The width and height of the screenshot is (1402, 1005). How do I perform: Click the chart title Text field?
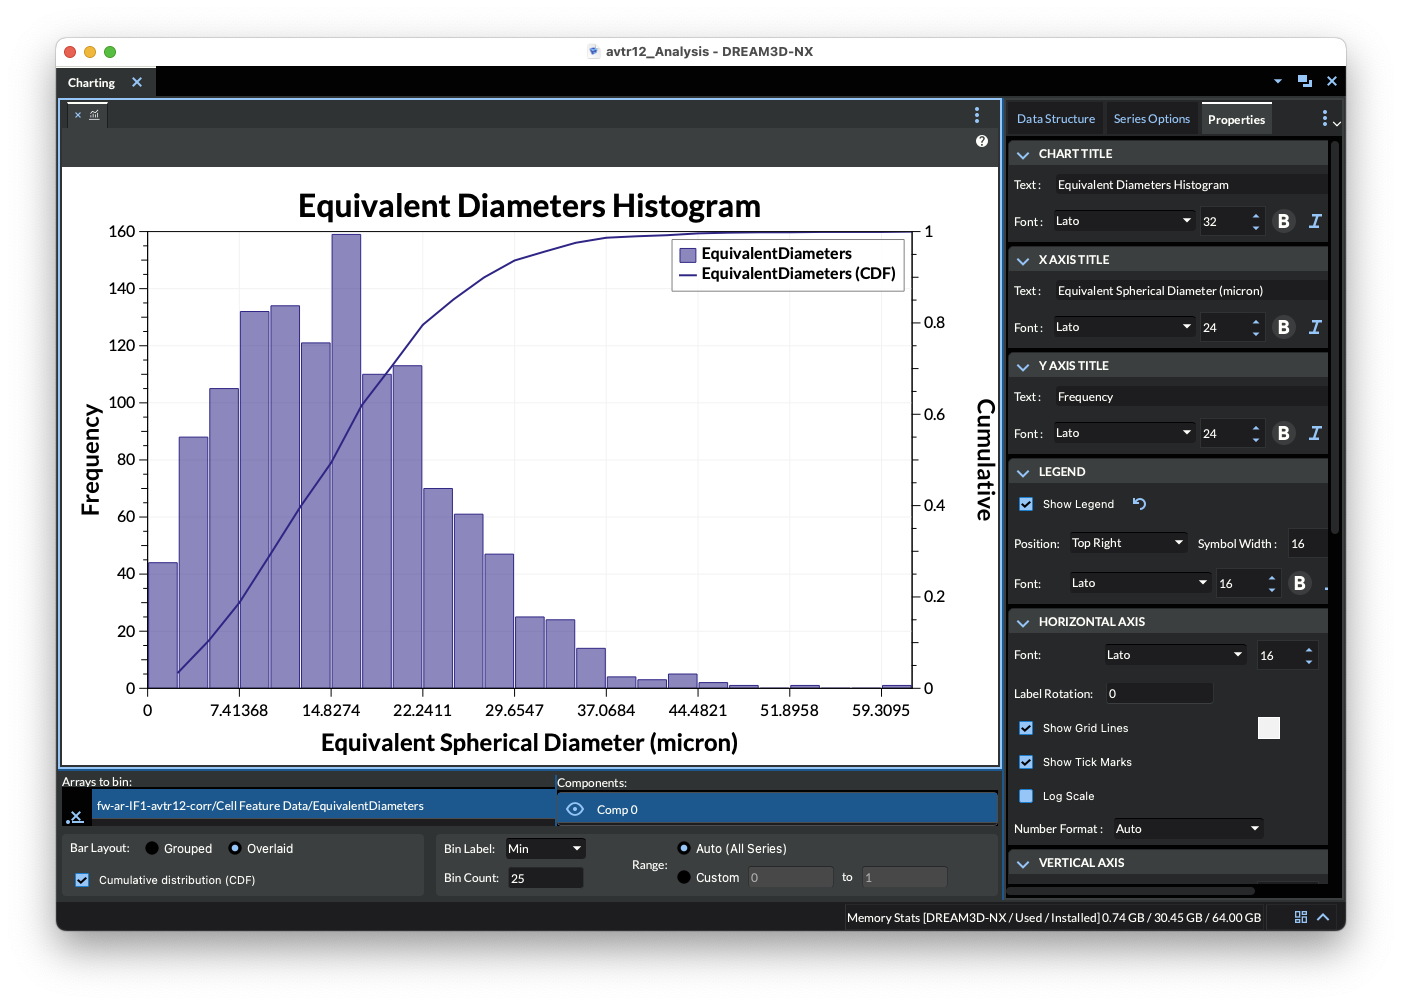click(1190, 185)
